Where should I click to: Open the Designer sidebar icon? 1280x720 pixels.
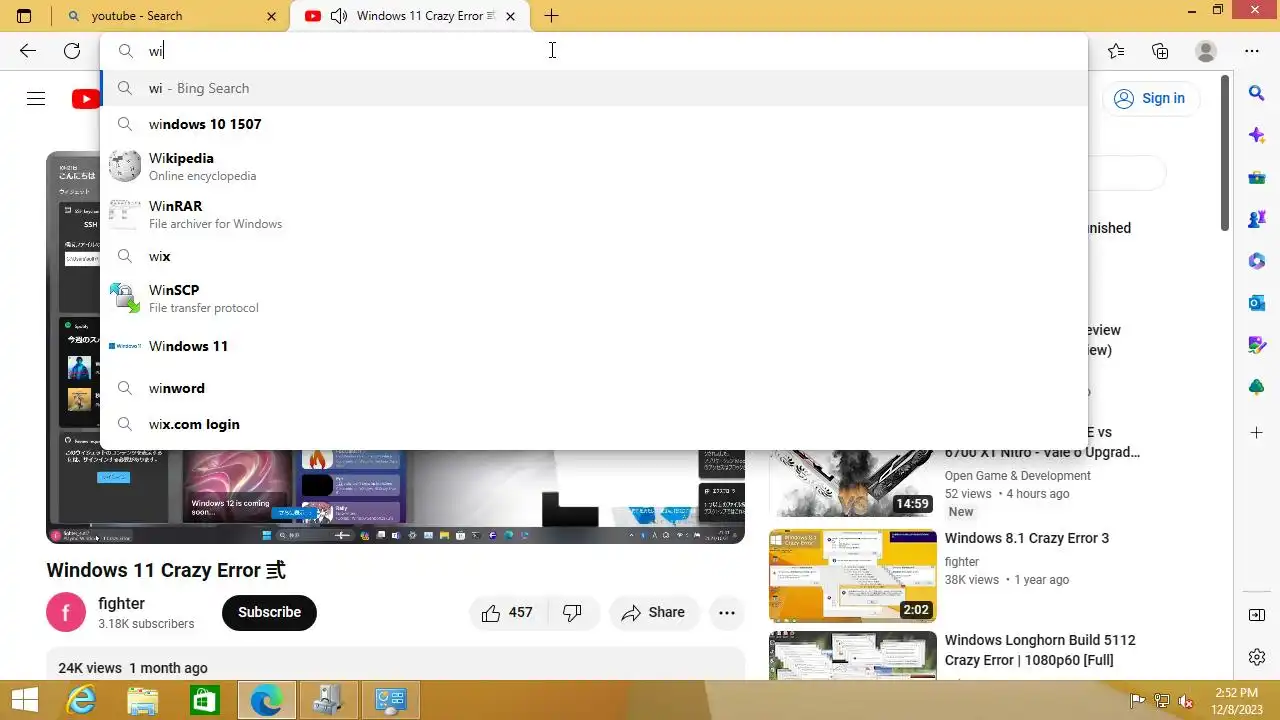pyautogui.click(x=1257, y=345)
